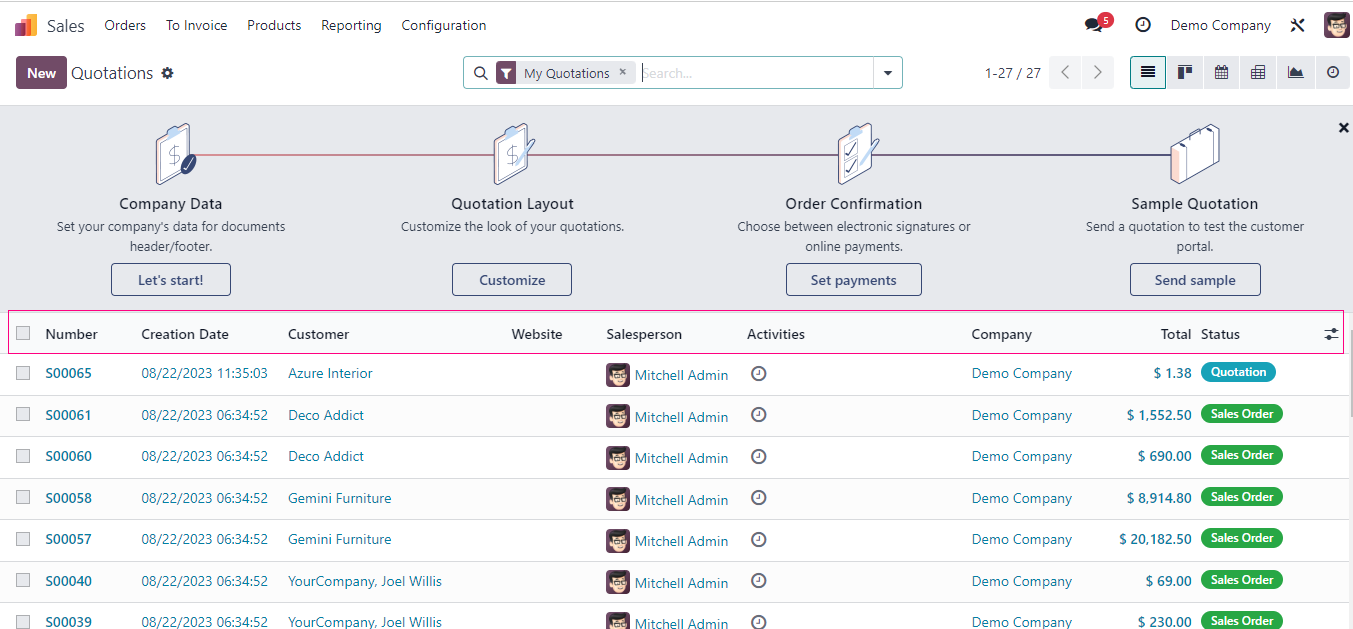Open optional columns selector in table header
Viewport: 1353px width, 629px height.
[x=1331, y=334]
